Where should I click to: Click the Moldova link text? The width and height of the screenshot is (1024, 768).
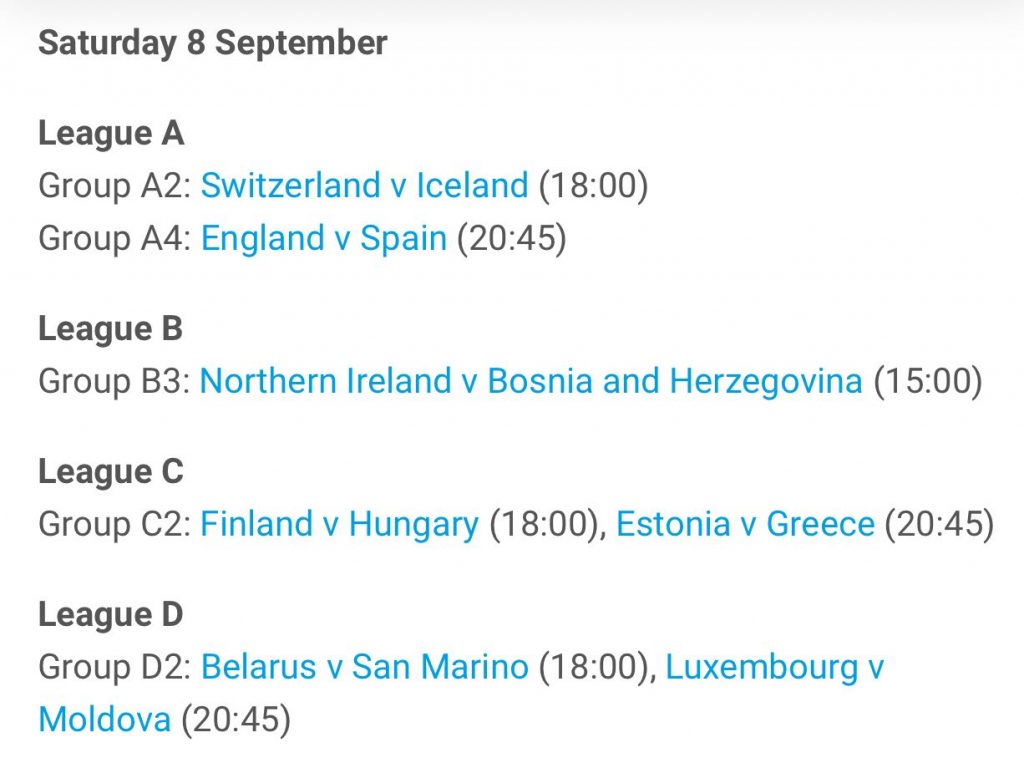(x=104, y=719)
